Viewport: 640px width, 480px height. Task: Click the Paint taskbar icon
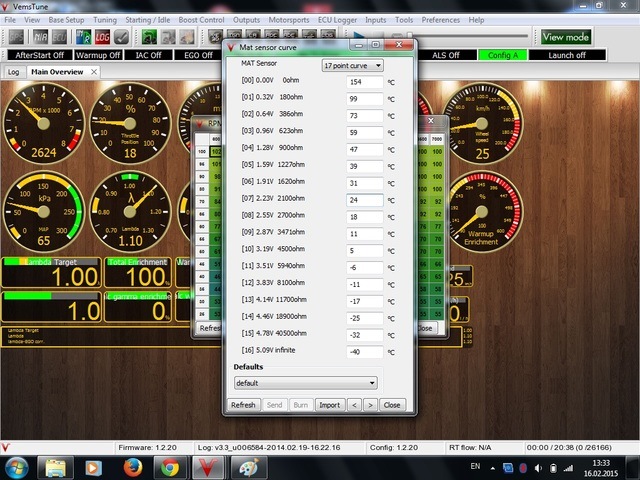point(249,468)
